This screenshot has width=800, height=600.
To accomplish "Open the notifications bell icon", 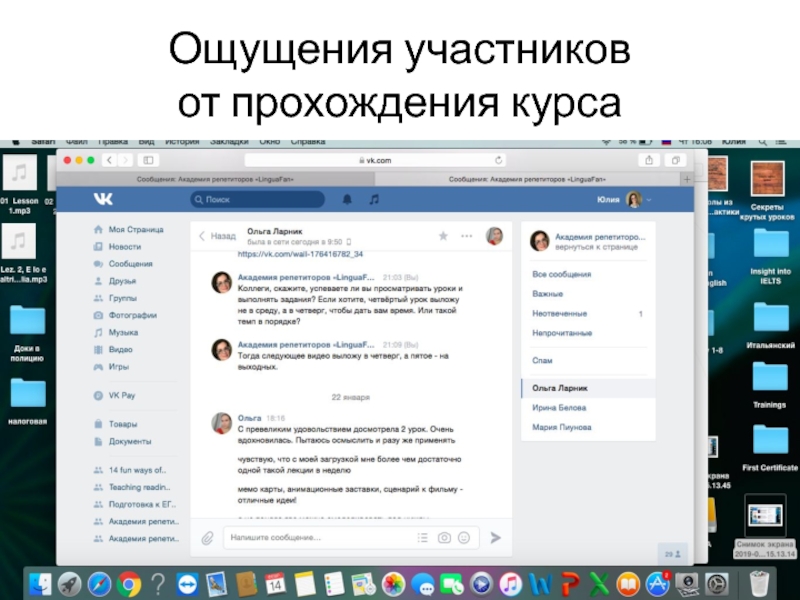I will click(x=348, y=200).
